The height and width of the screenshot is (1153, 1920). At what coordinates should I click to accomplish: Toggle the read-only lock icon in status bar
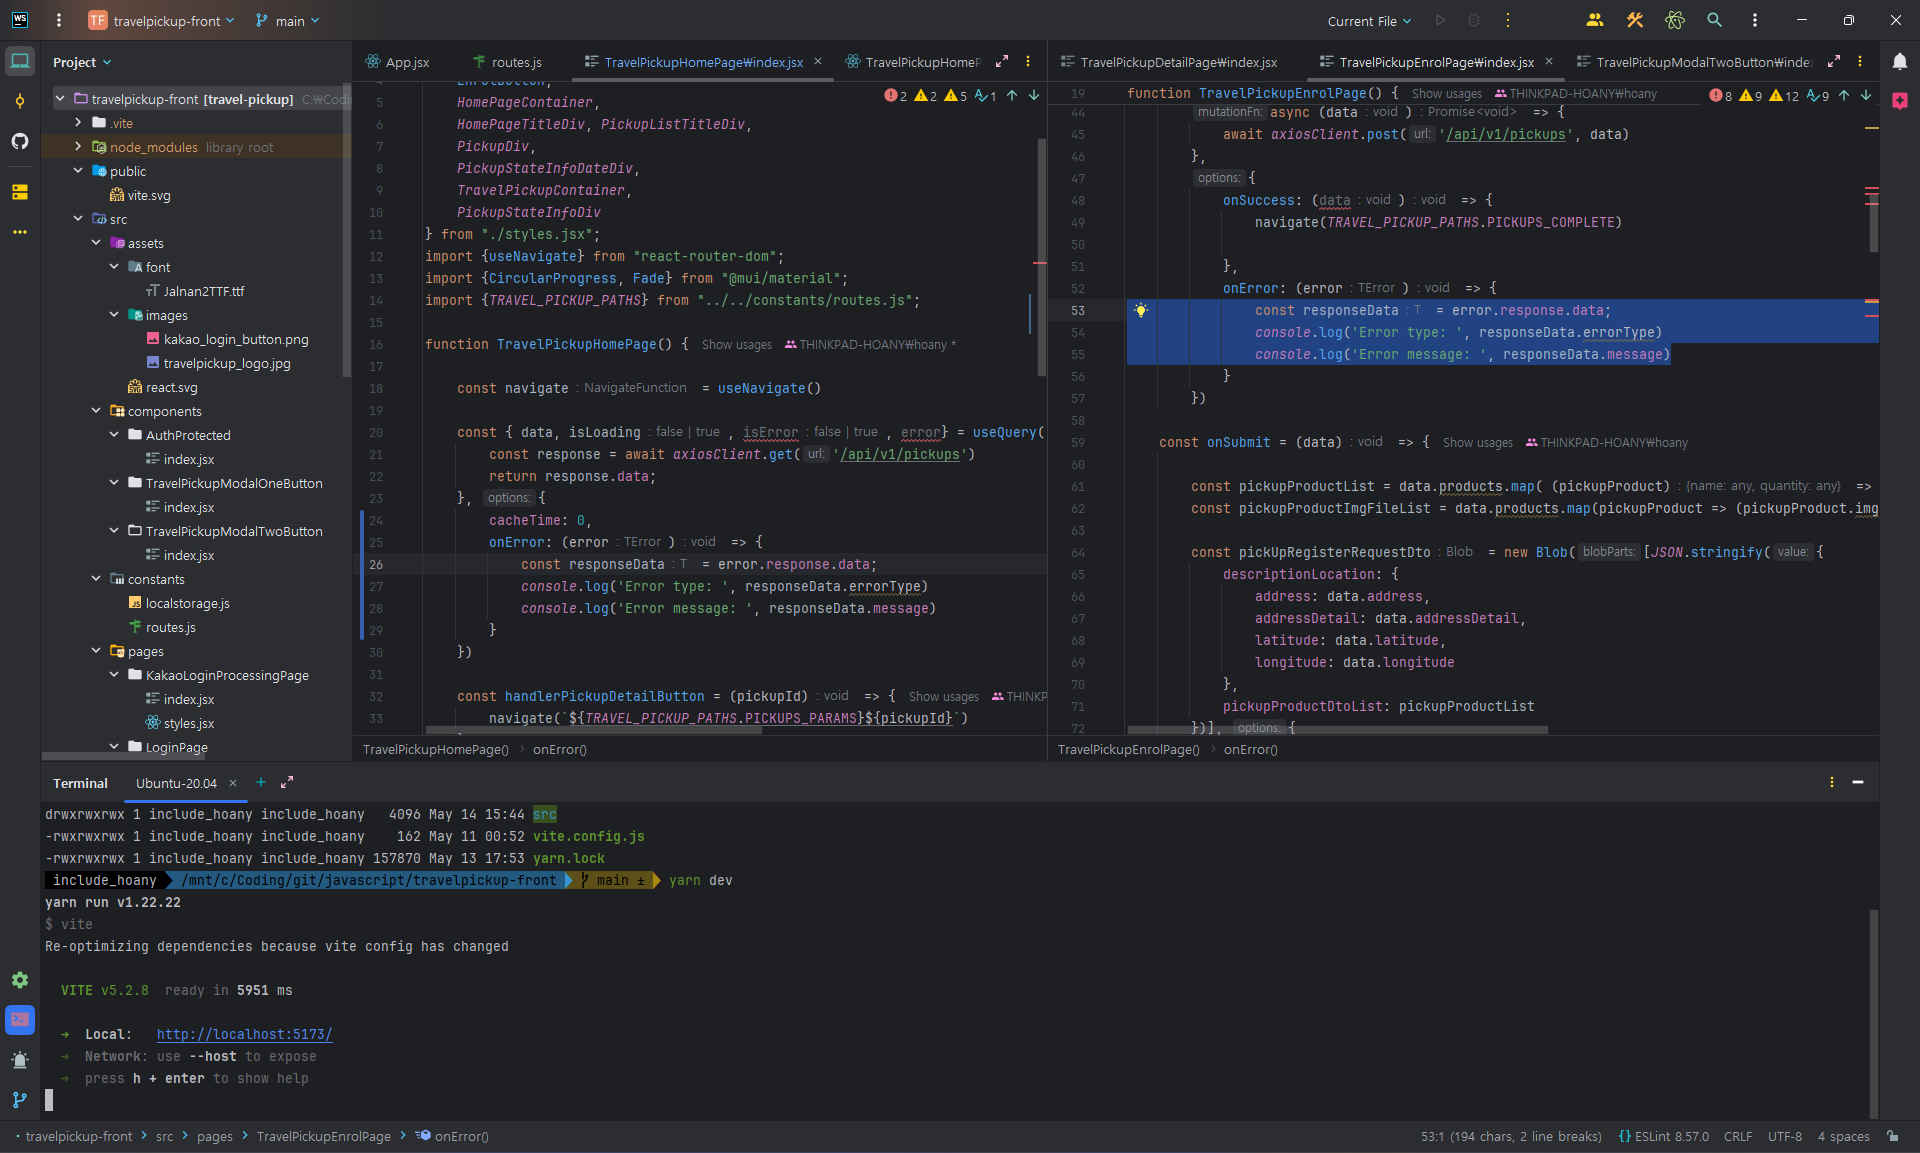point(1892,1136)
